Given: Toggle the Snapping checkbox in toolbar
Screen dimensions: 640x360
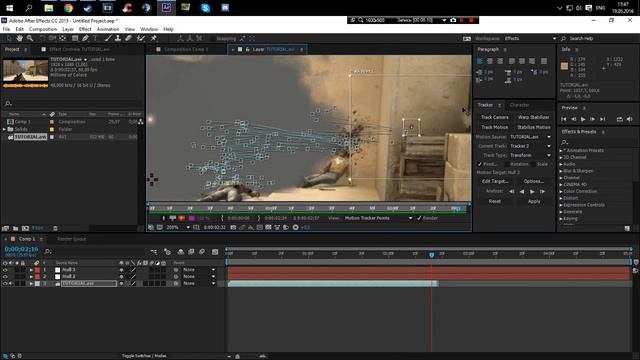Looking at the screenshot, I should [212, 38].
